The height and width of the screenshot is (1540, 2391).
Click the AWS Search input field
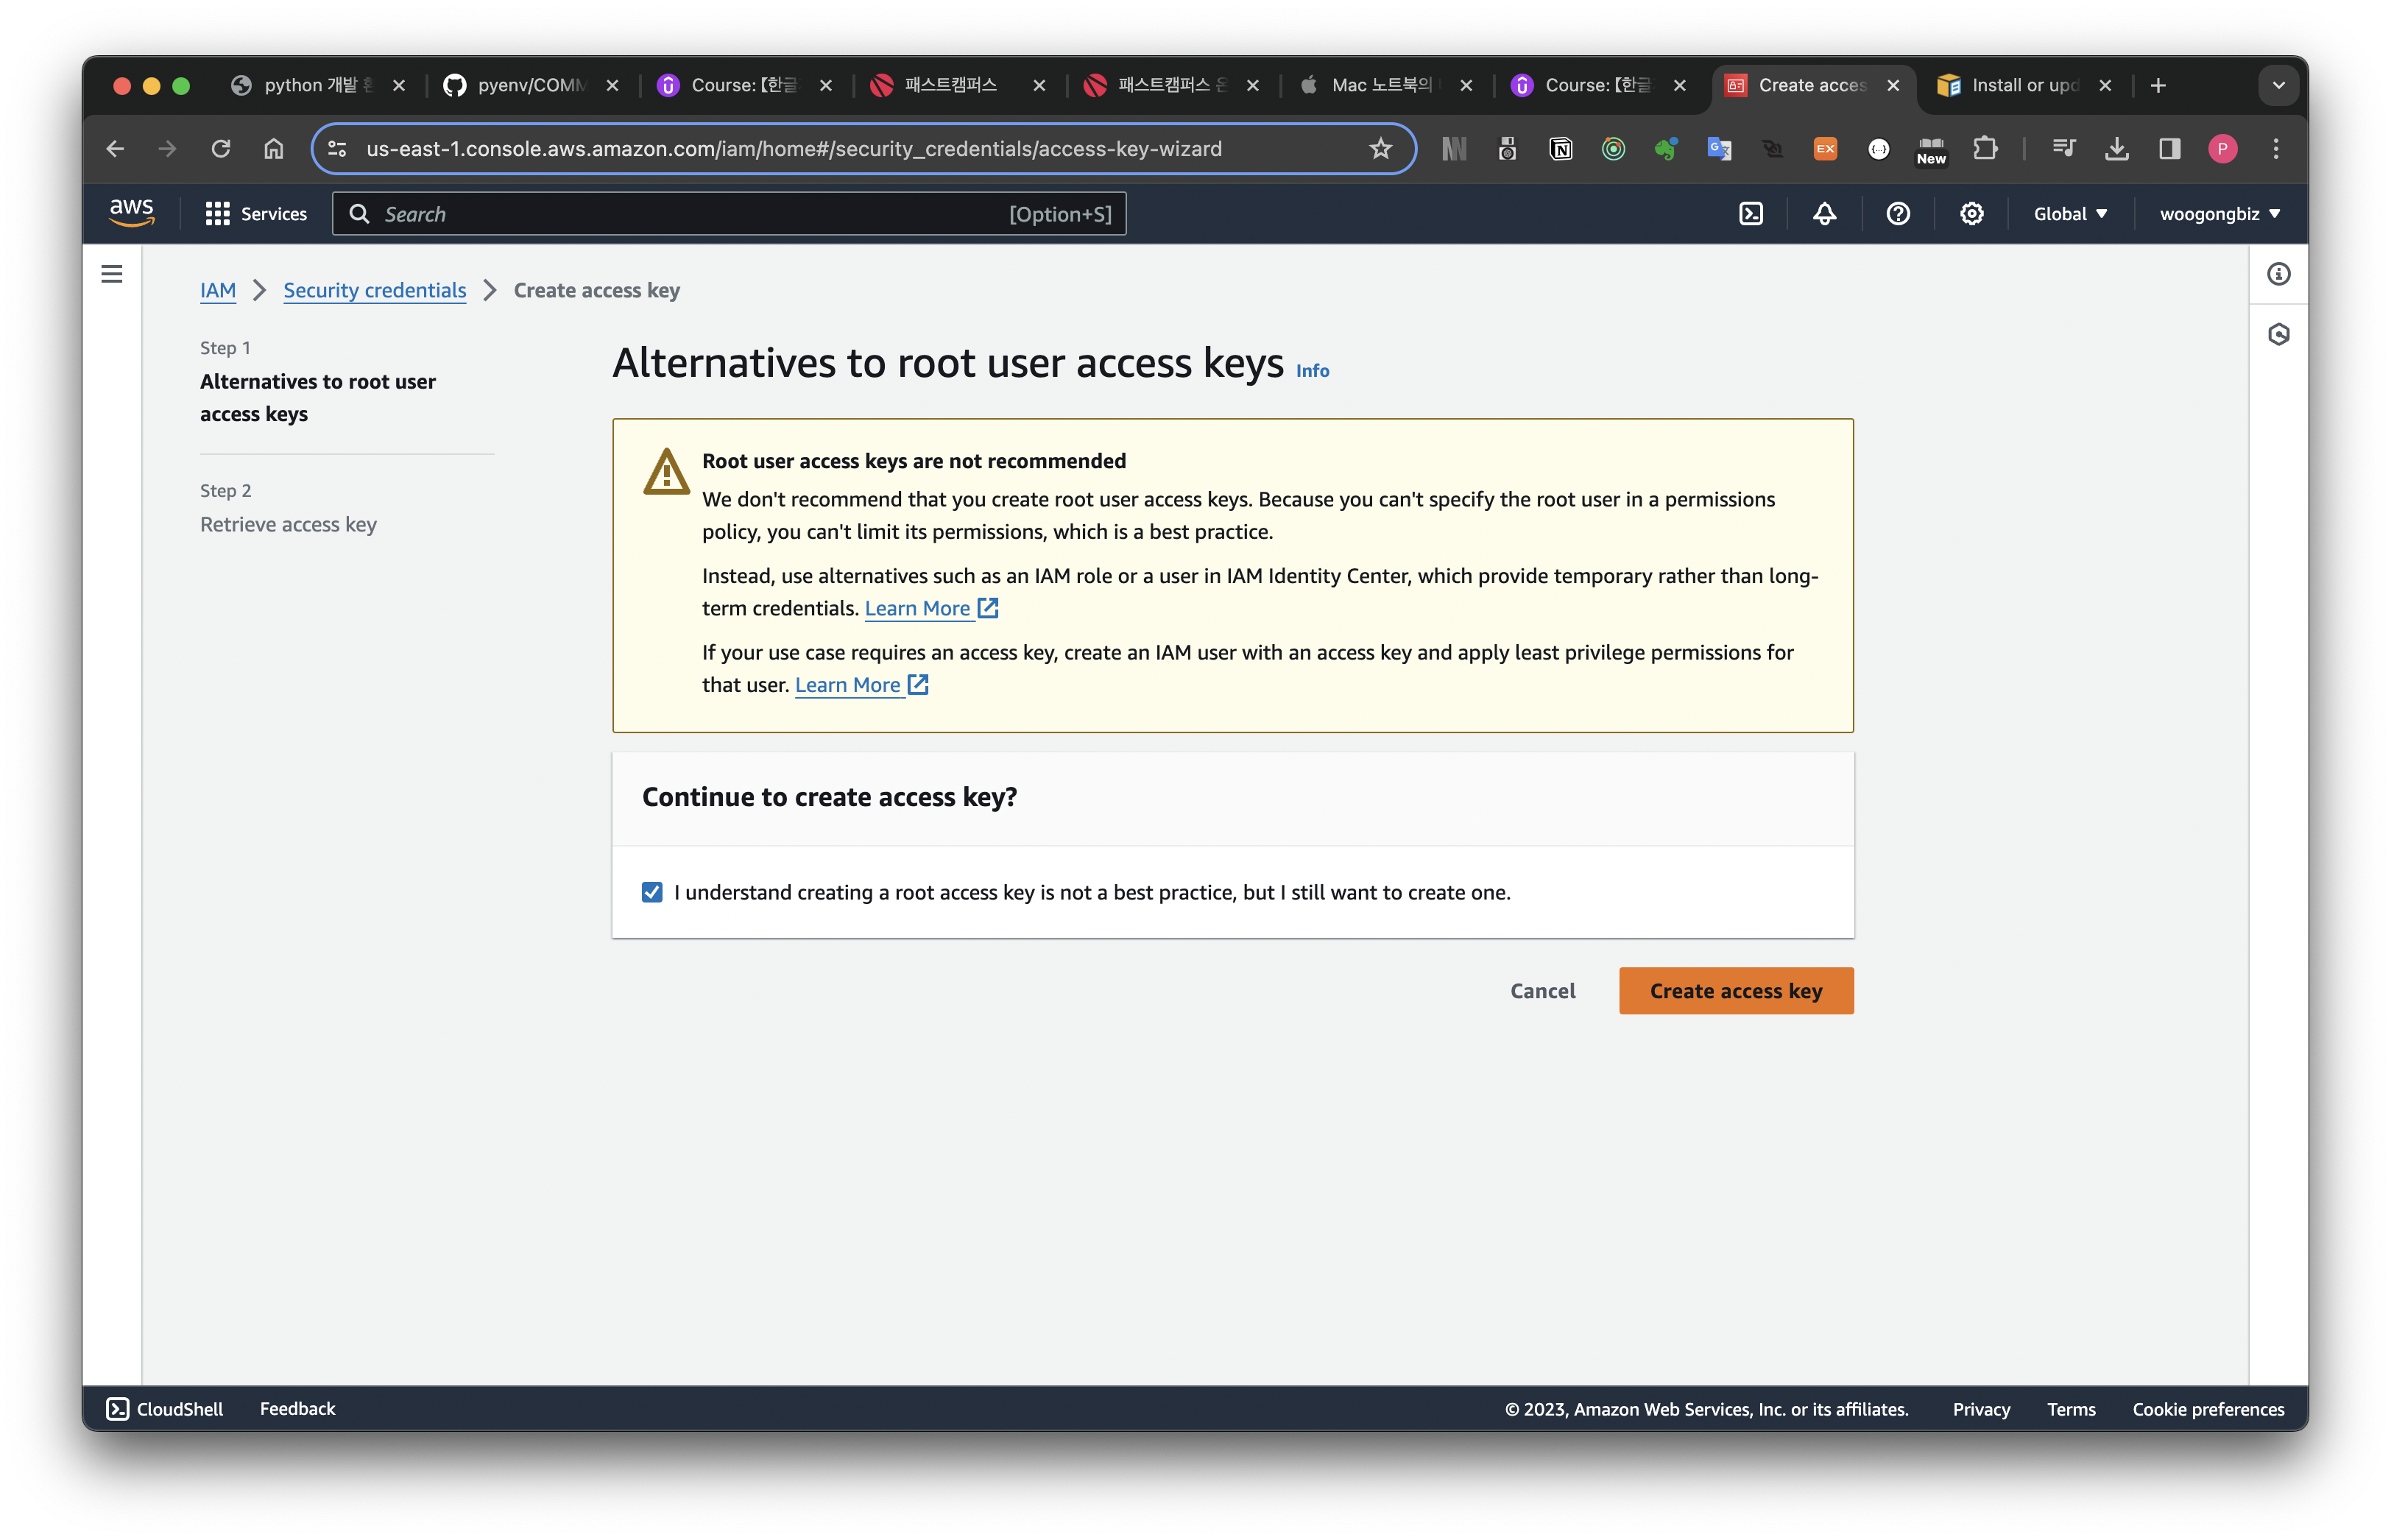coord(690,214)
